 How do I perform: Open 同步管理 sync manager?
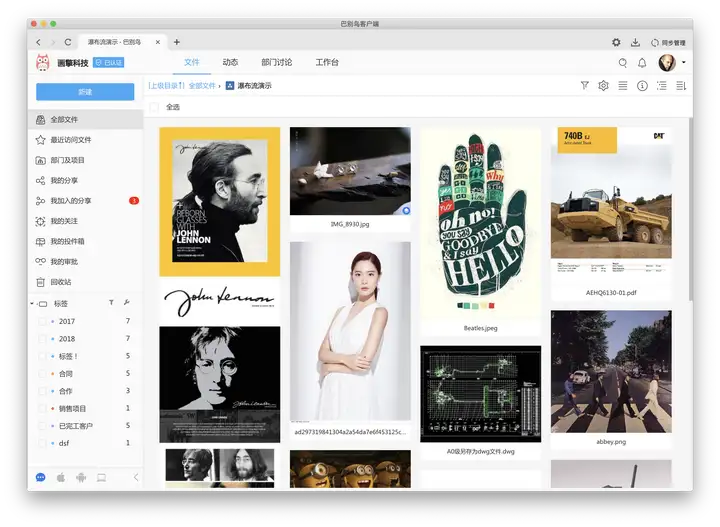pos(668,43)
